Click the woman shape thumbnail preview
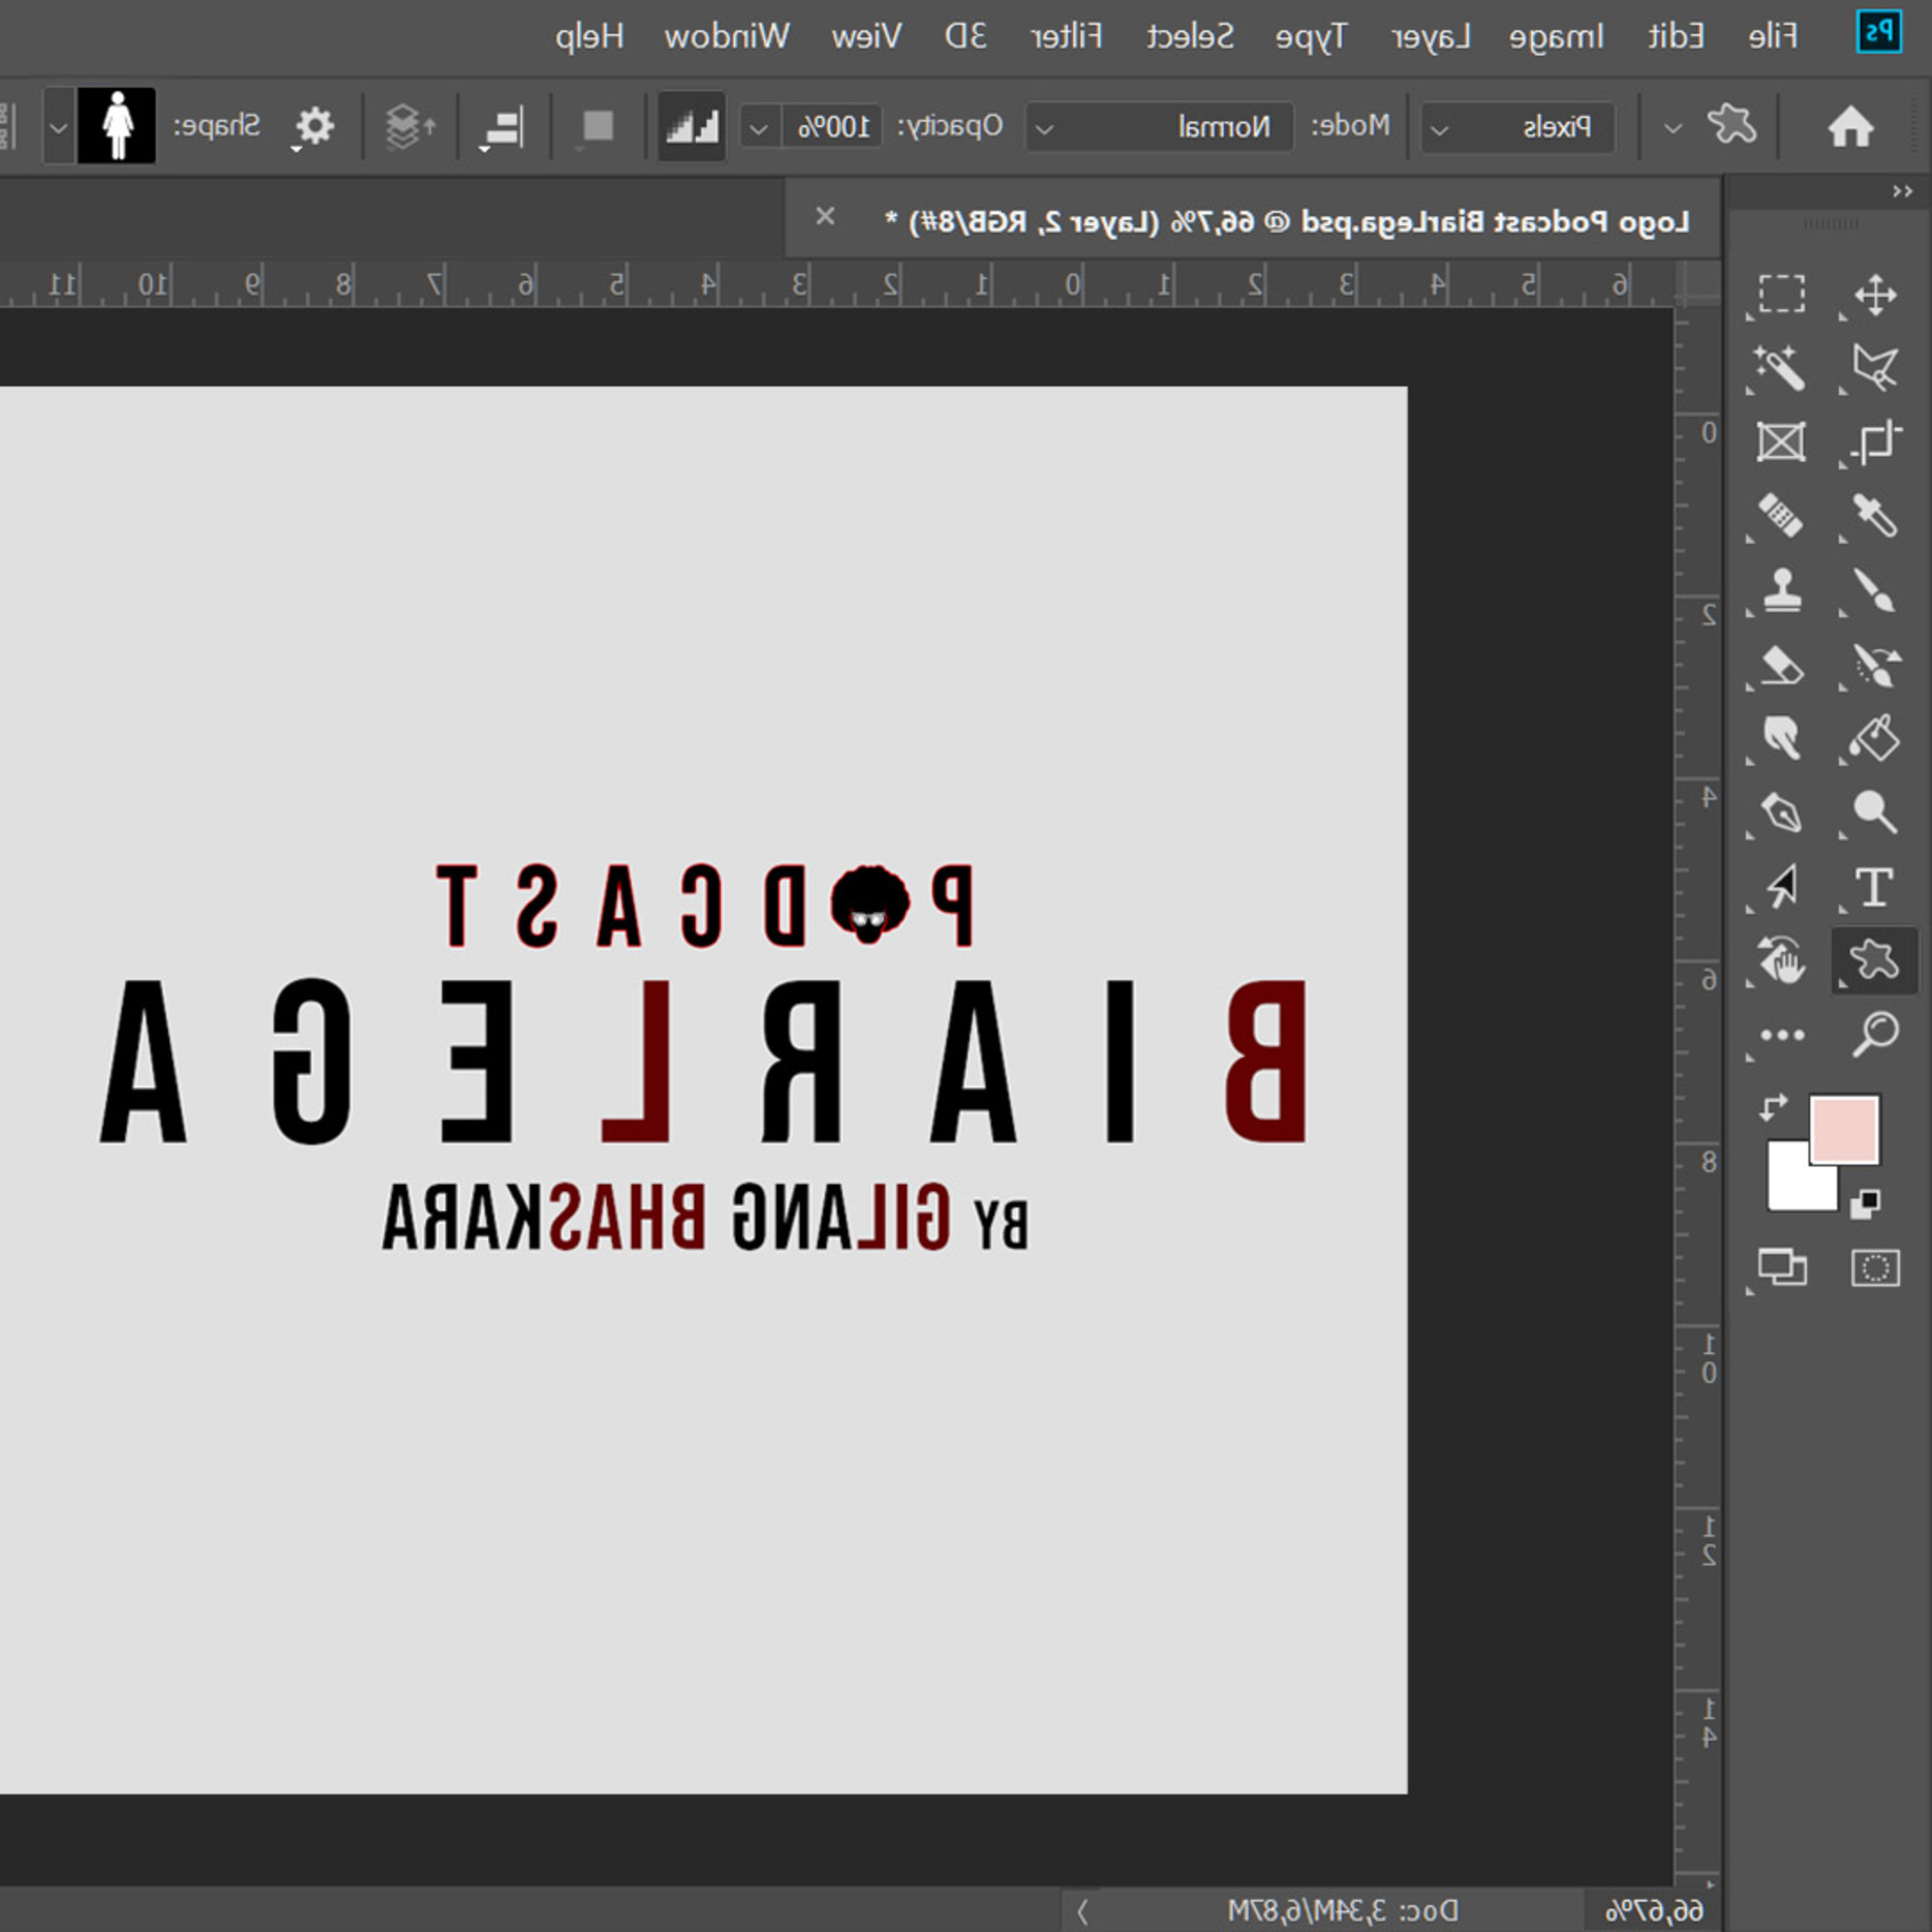Screen dimensions: 1932x1932 (117, 126)
